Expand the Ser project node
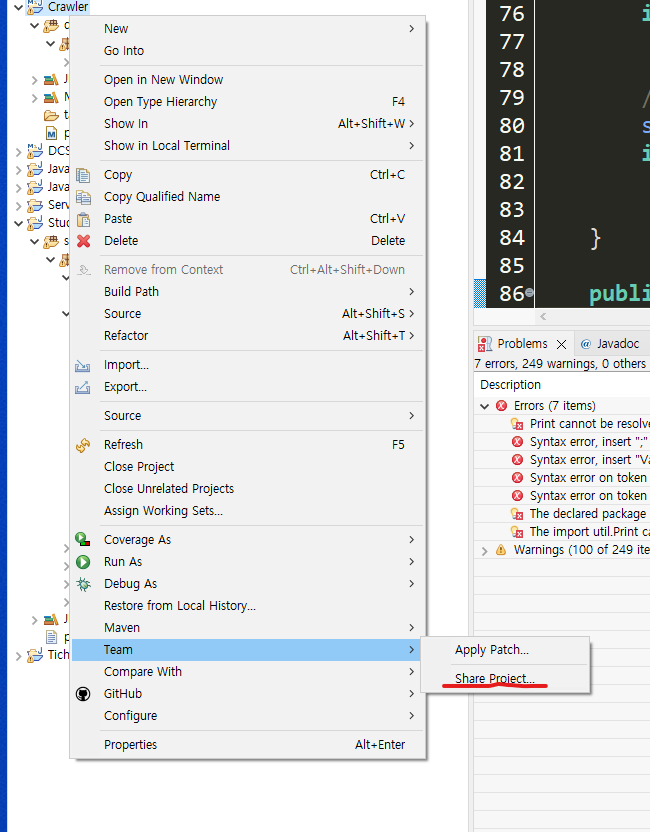650x832 pixels. click(19, 206)
